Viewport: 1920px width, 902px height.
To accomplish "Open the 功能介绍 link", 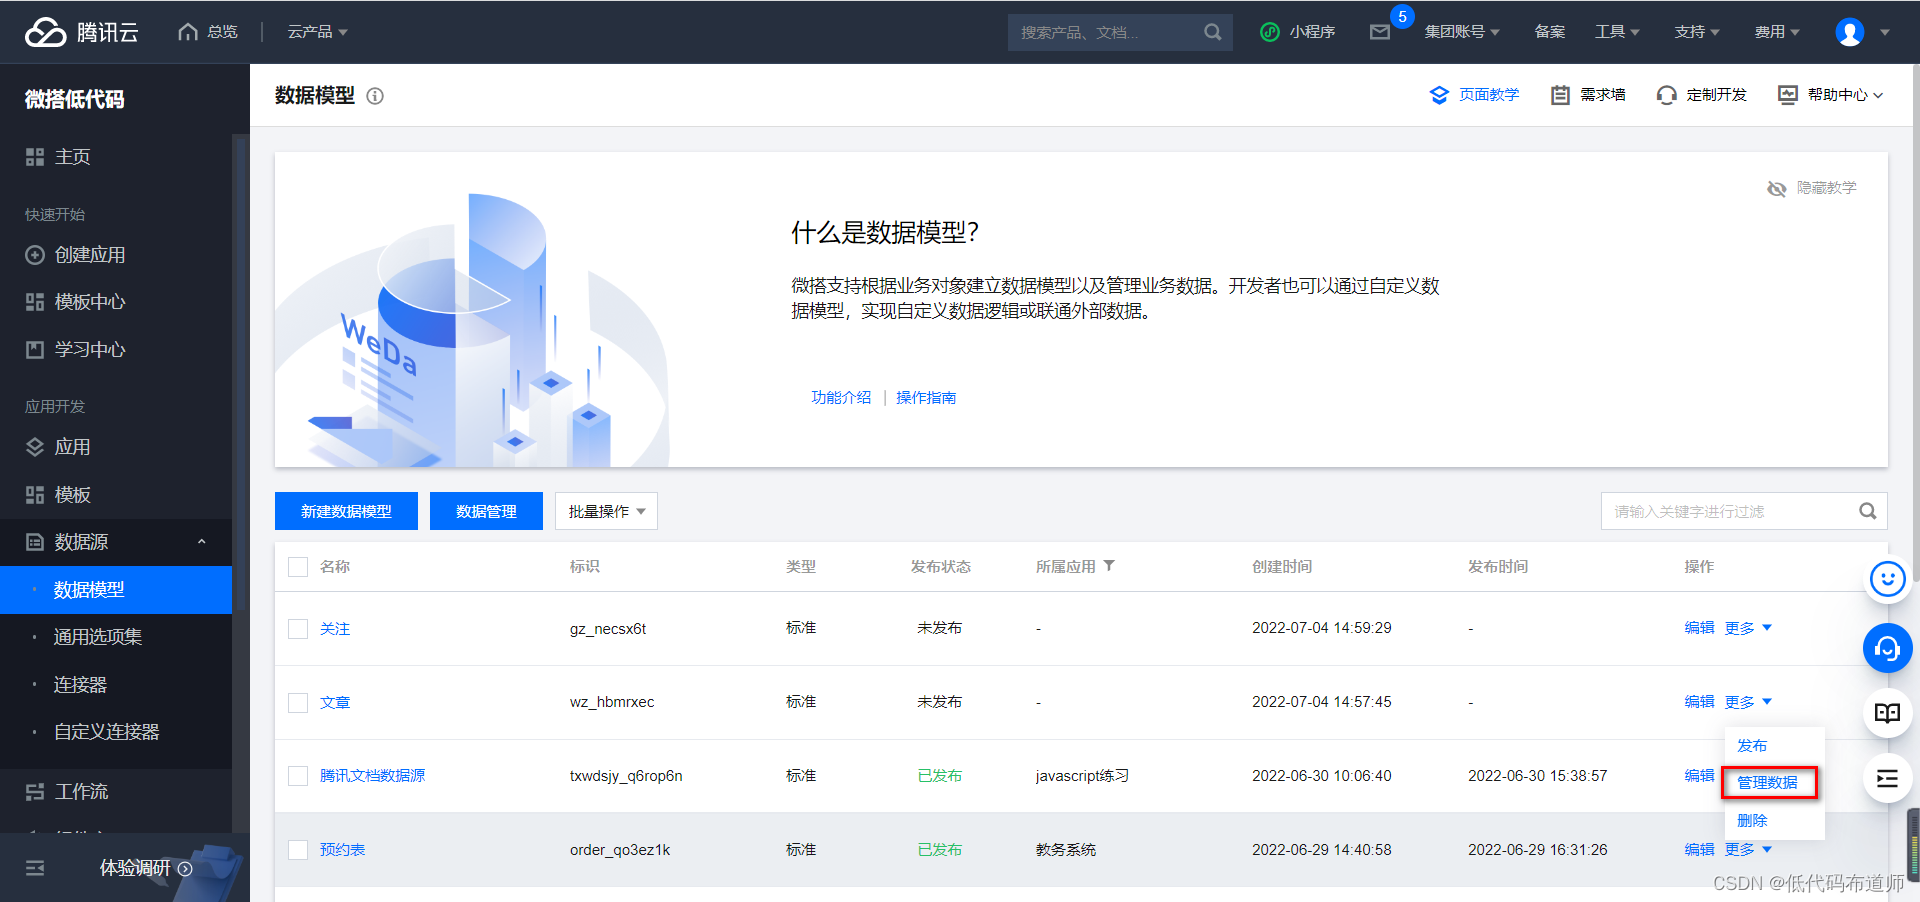I will pos(841,398).
